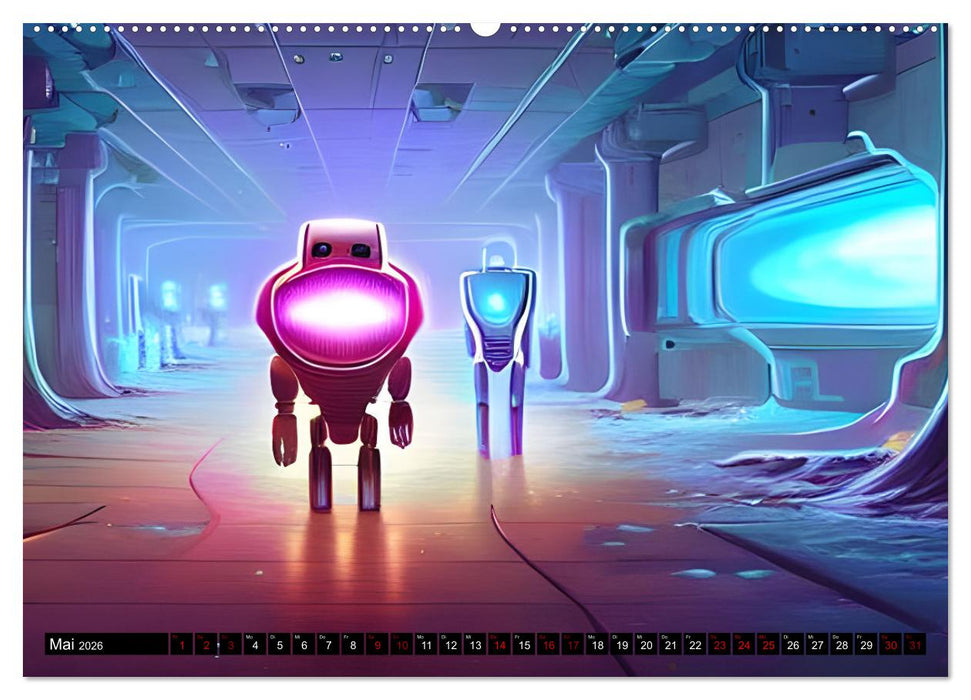Image resolution: width=971 pixels, height=700 pixels.
Task: Select day 24 in the calendar strip
Action: pyautogui.click(x=743, y=646)
